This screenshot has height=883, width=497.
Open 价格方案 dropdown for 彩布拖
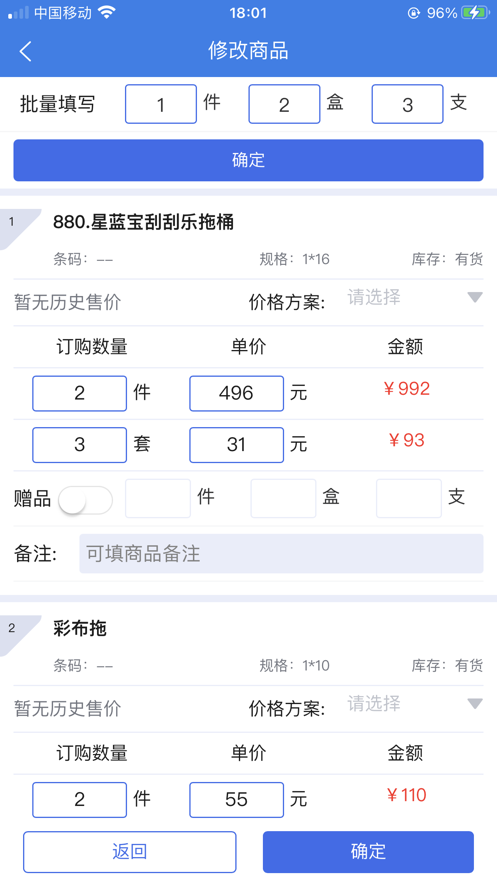point(415,703)
